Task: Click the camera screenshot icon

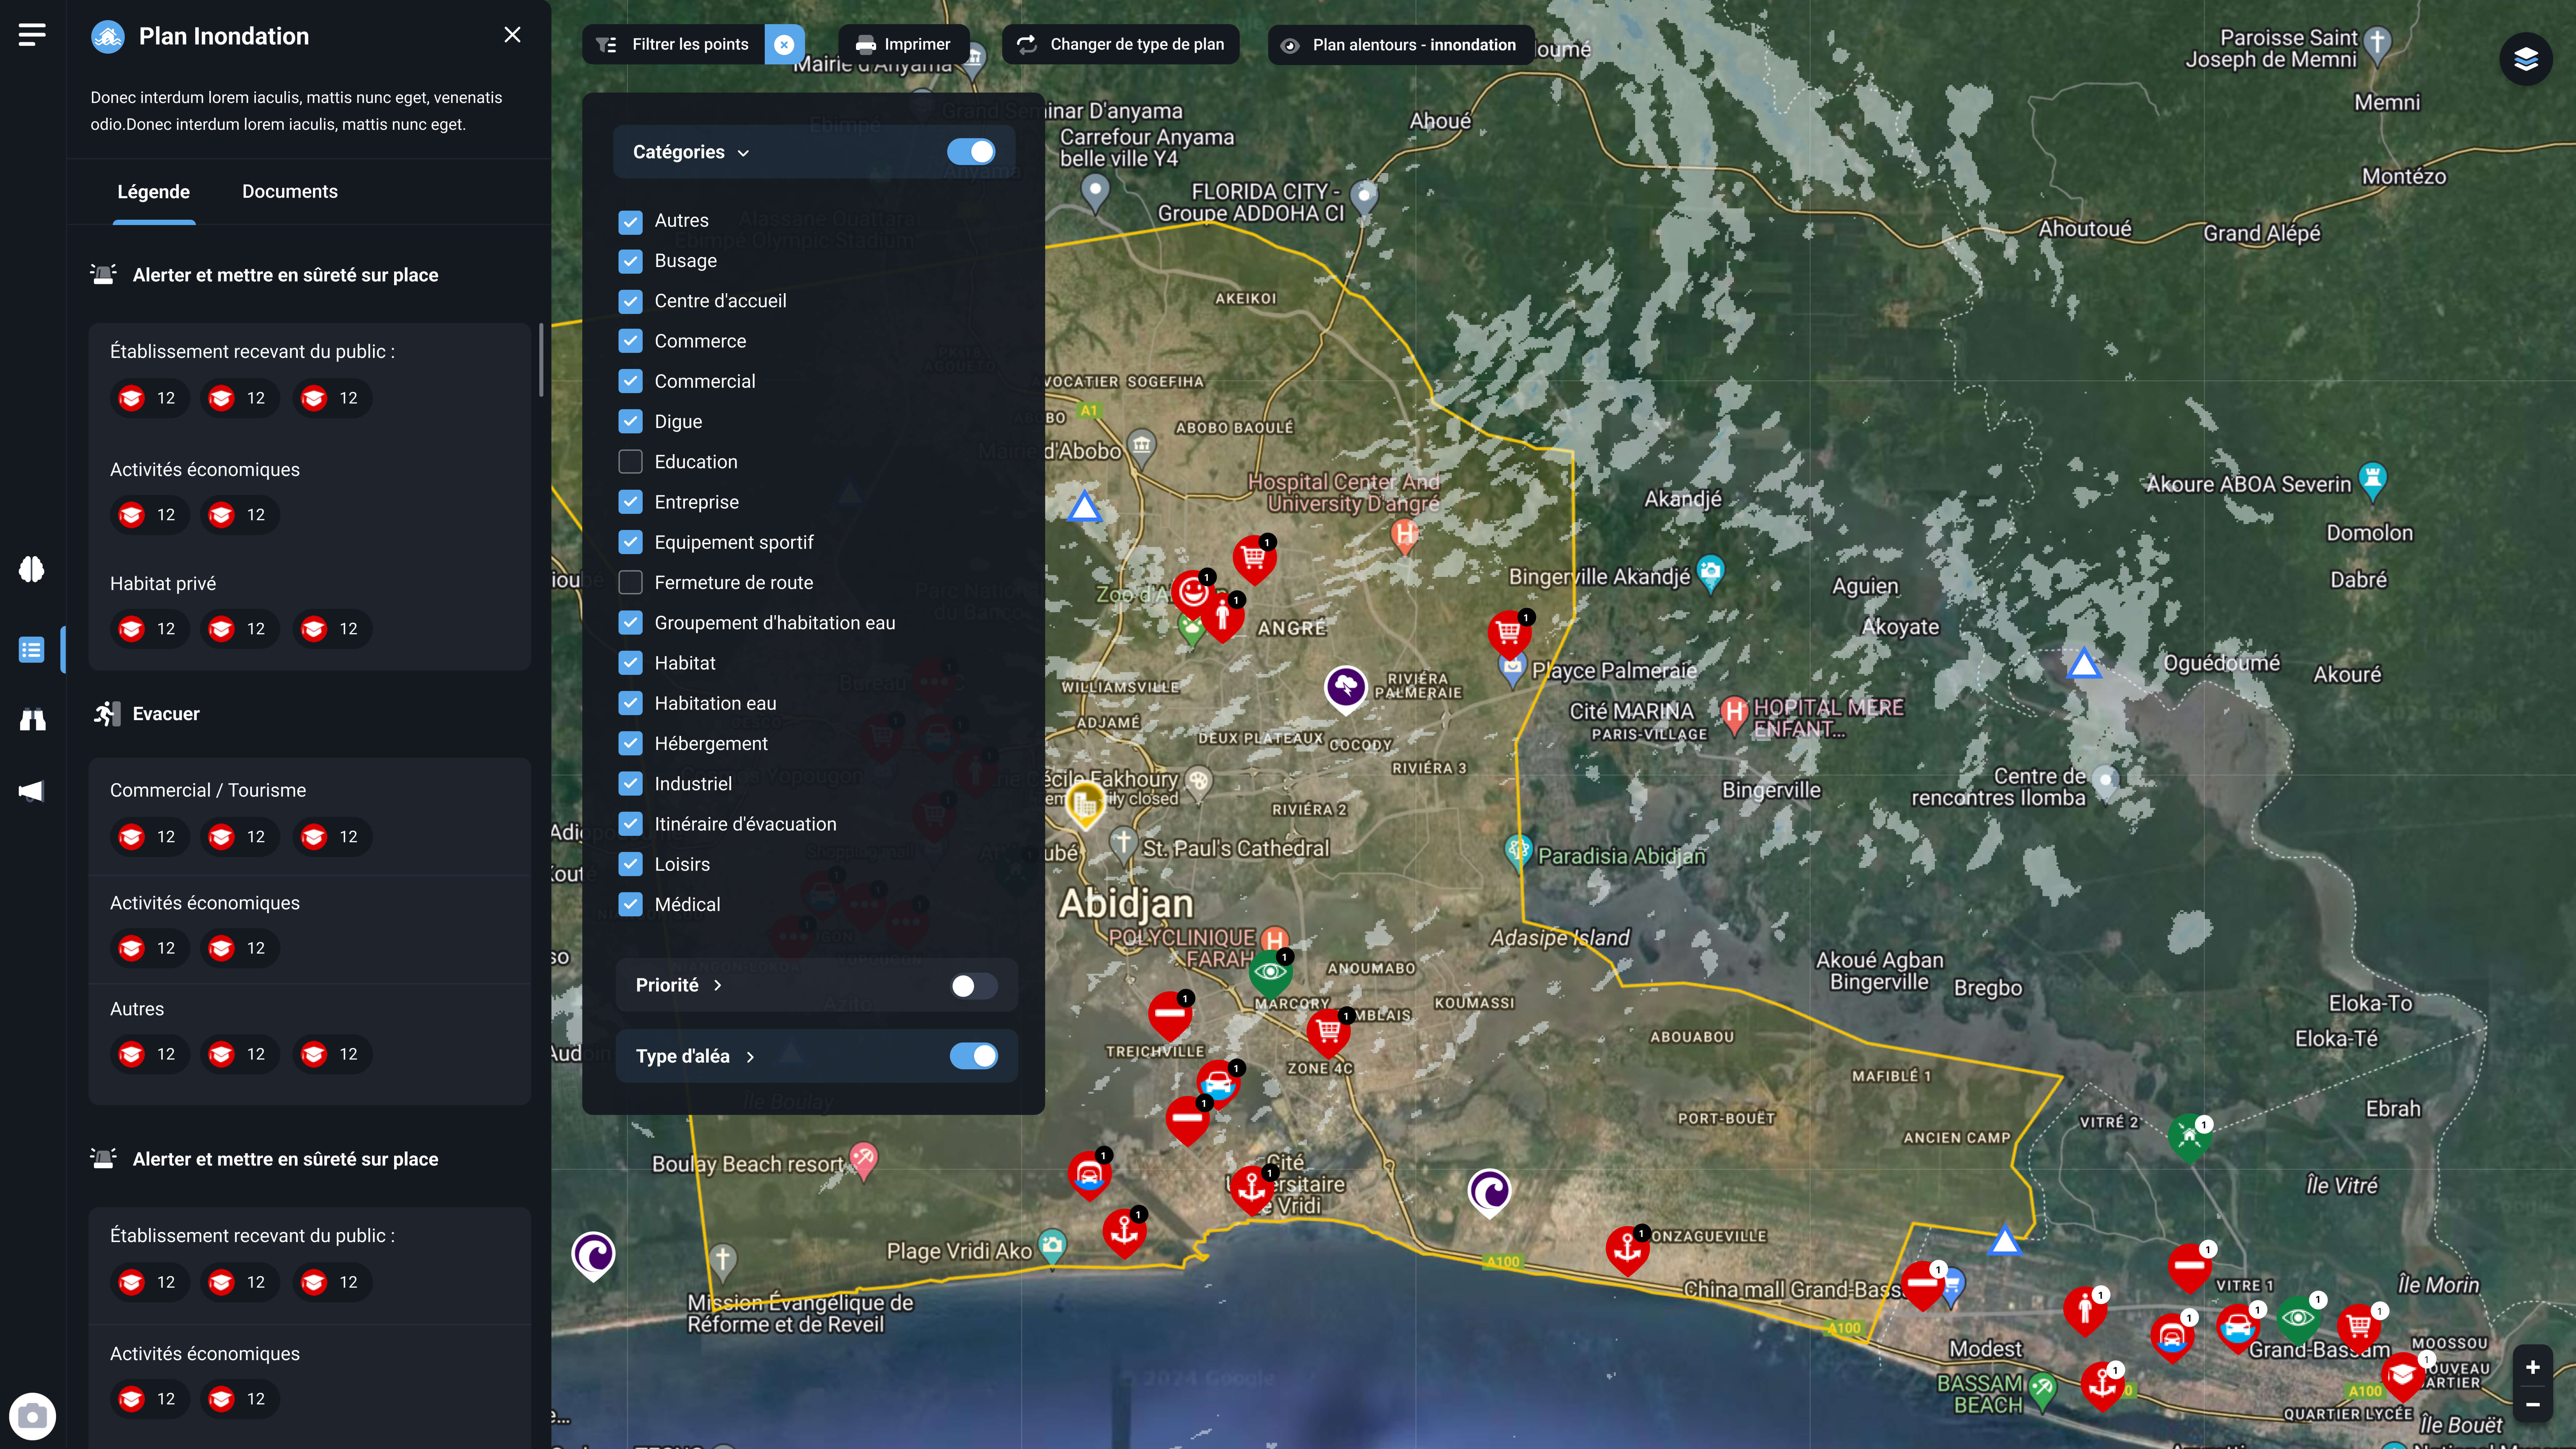Action: (32, 1416)
